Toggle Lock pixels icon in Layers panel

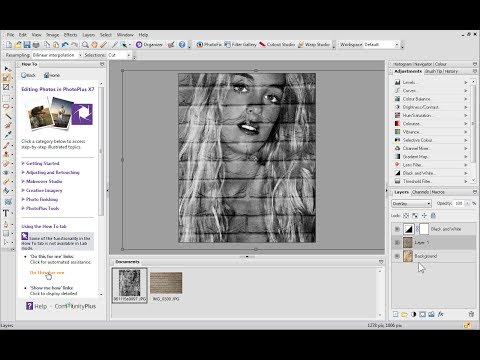(x=415, y=216)
